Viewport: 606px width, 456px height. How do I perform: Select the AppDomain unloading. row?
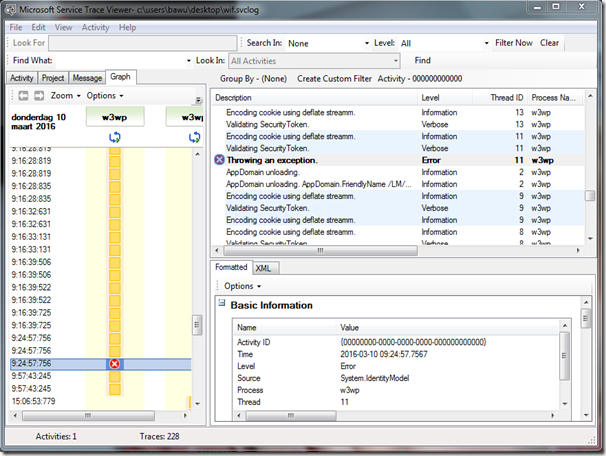tap(398, 172)
